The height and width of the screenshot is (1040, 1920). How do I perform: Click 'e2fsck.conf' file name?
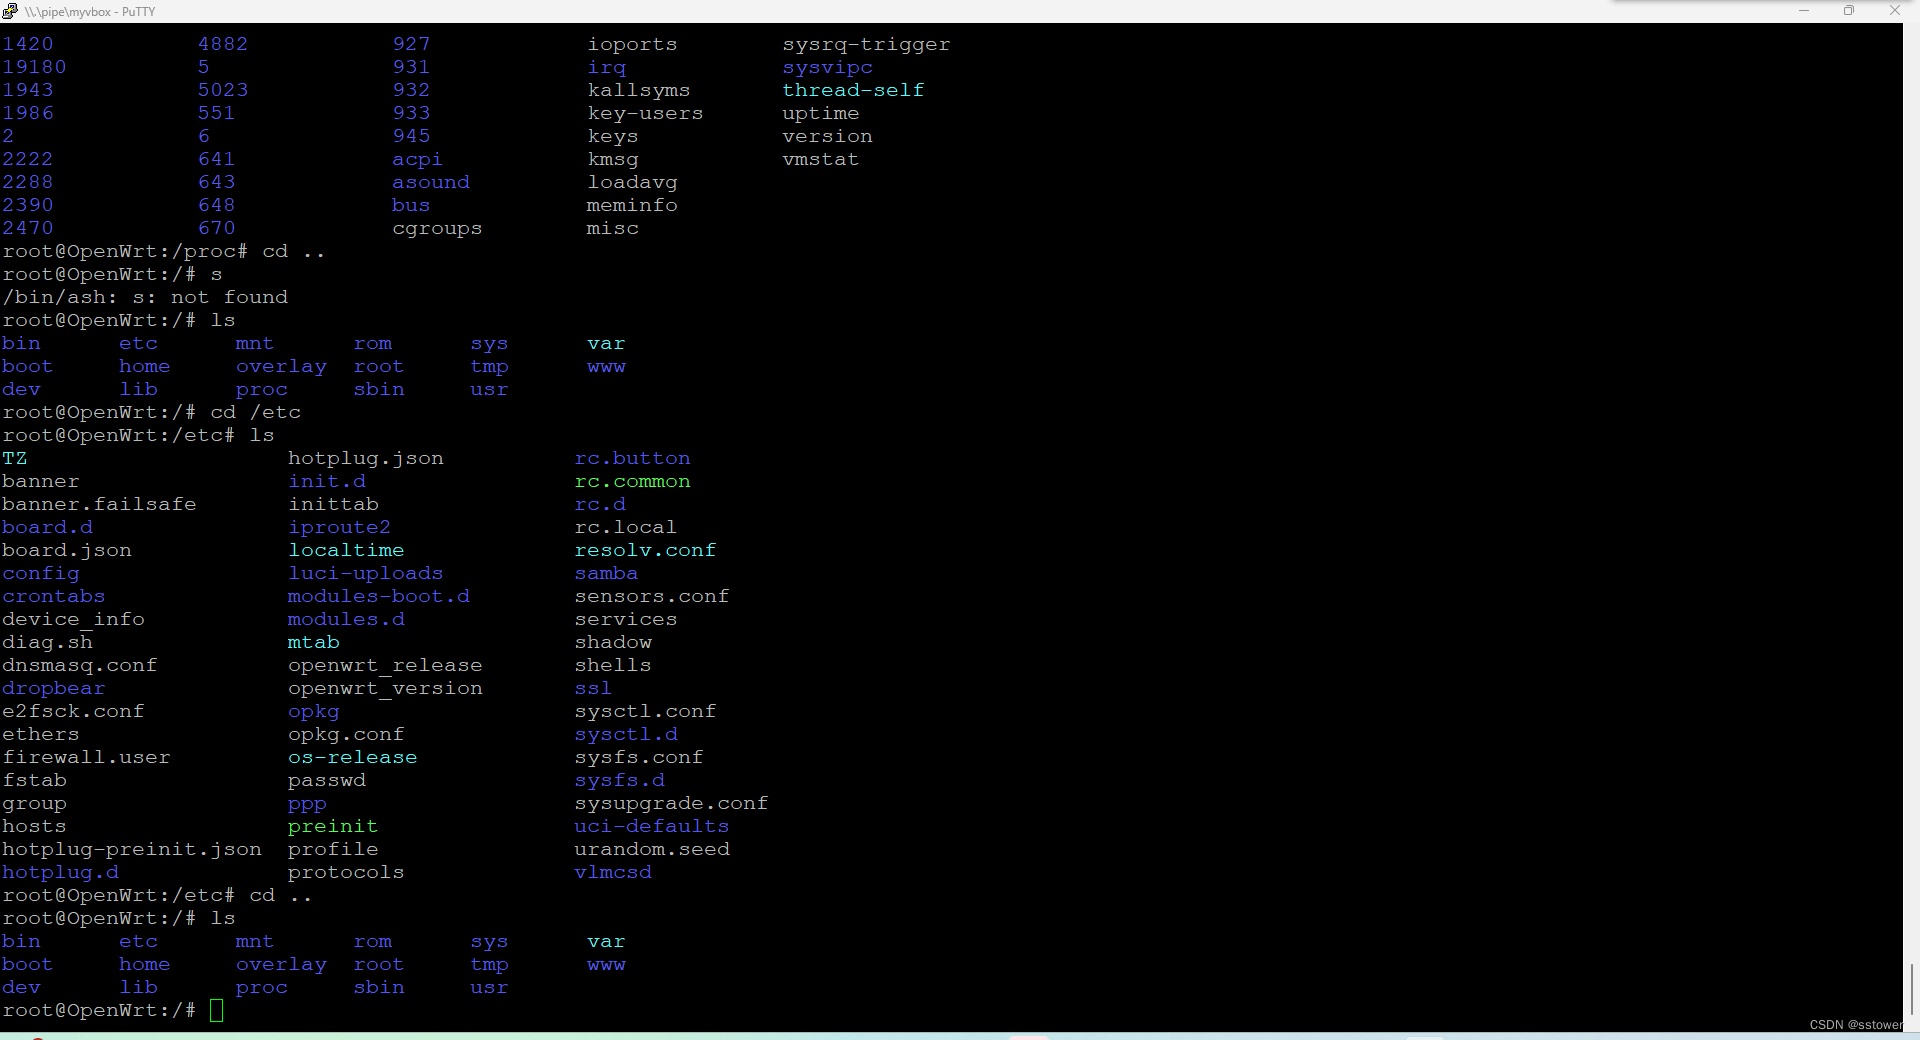pos(73,711)
